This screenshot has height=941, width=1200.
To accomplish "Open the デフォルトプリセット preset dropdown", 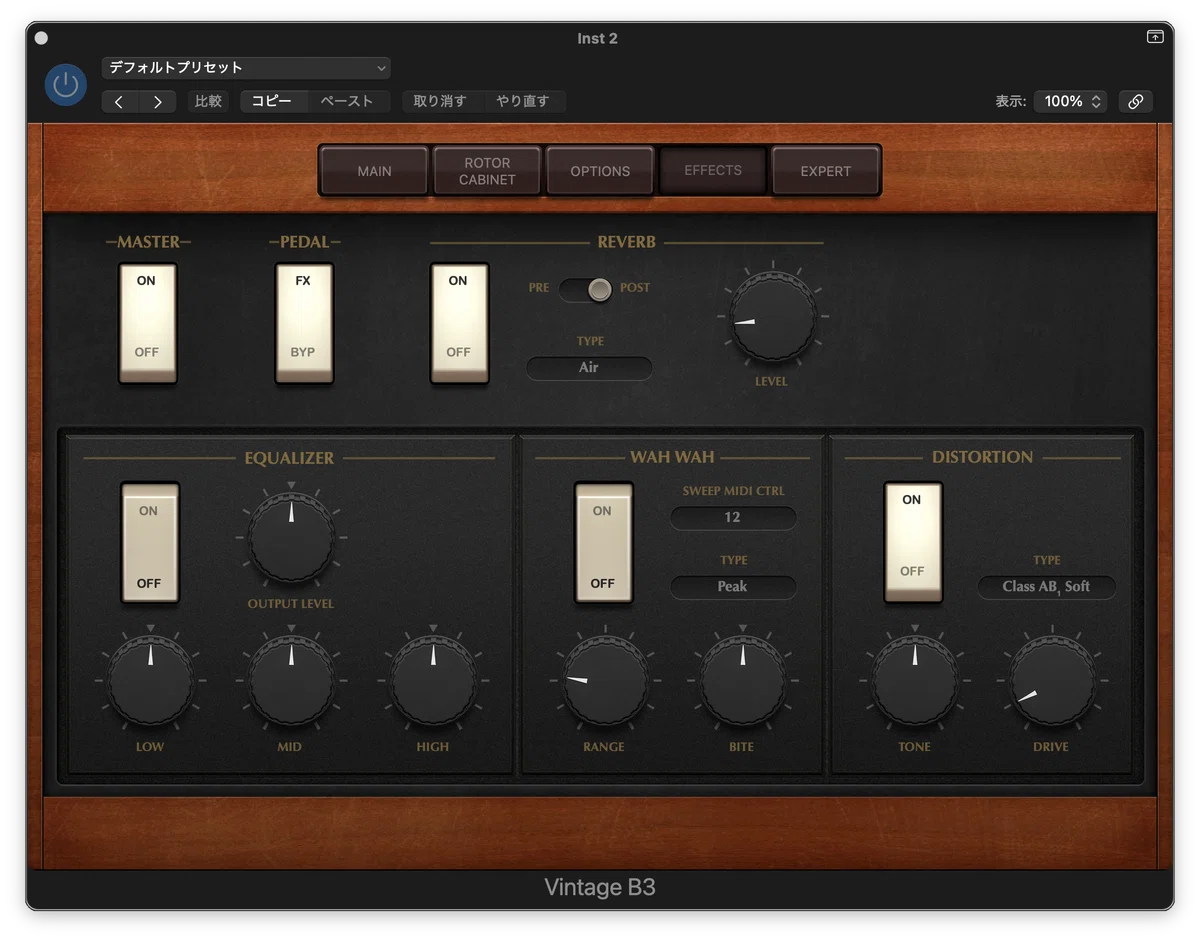I will pyautogui.click(x=246, y=68).
